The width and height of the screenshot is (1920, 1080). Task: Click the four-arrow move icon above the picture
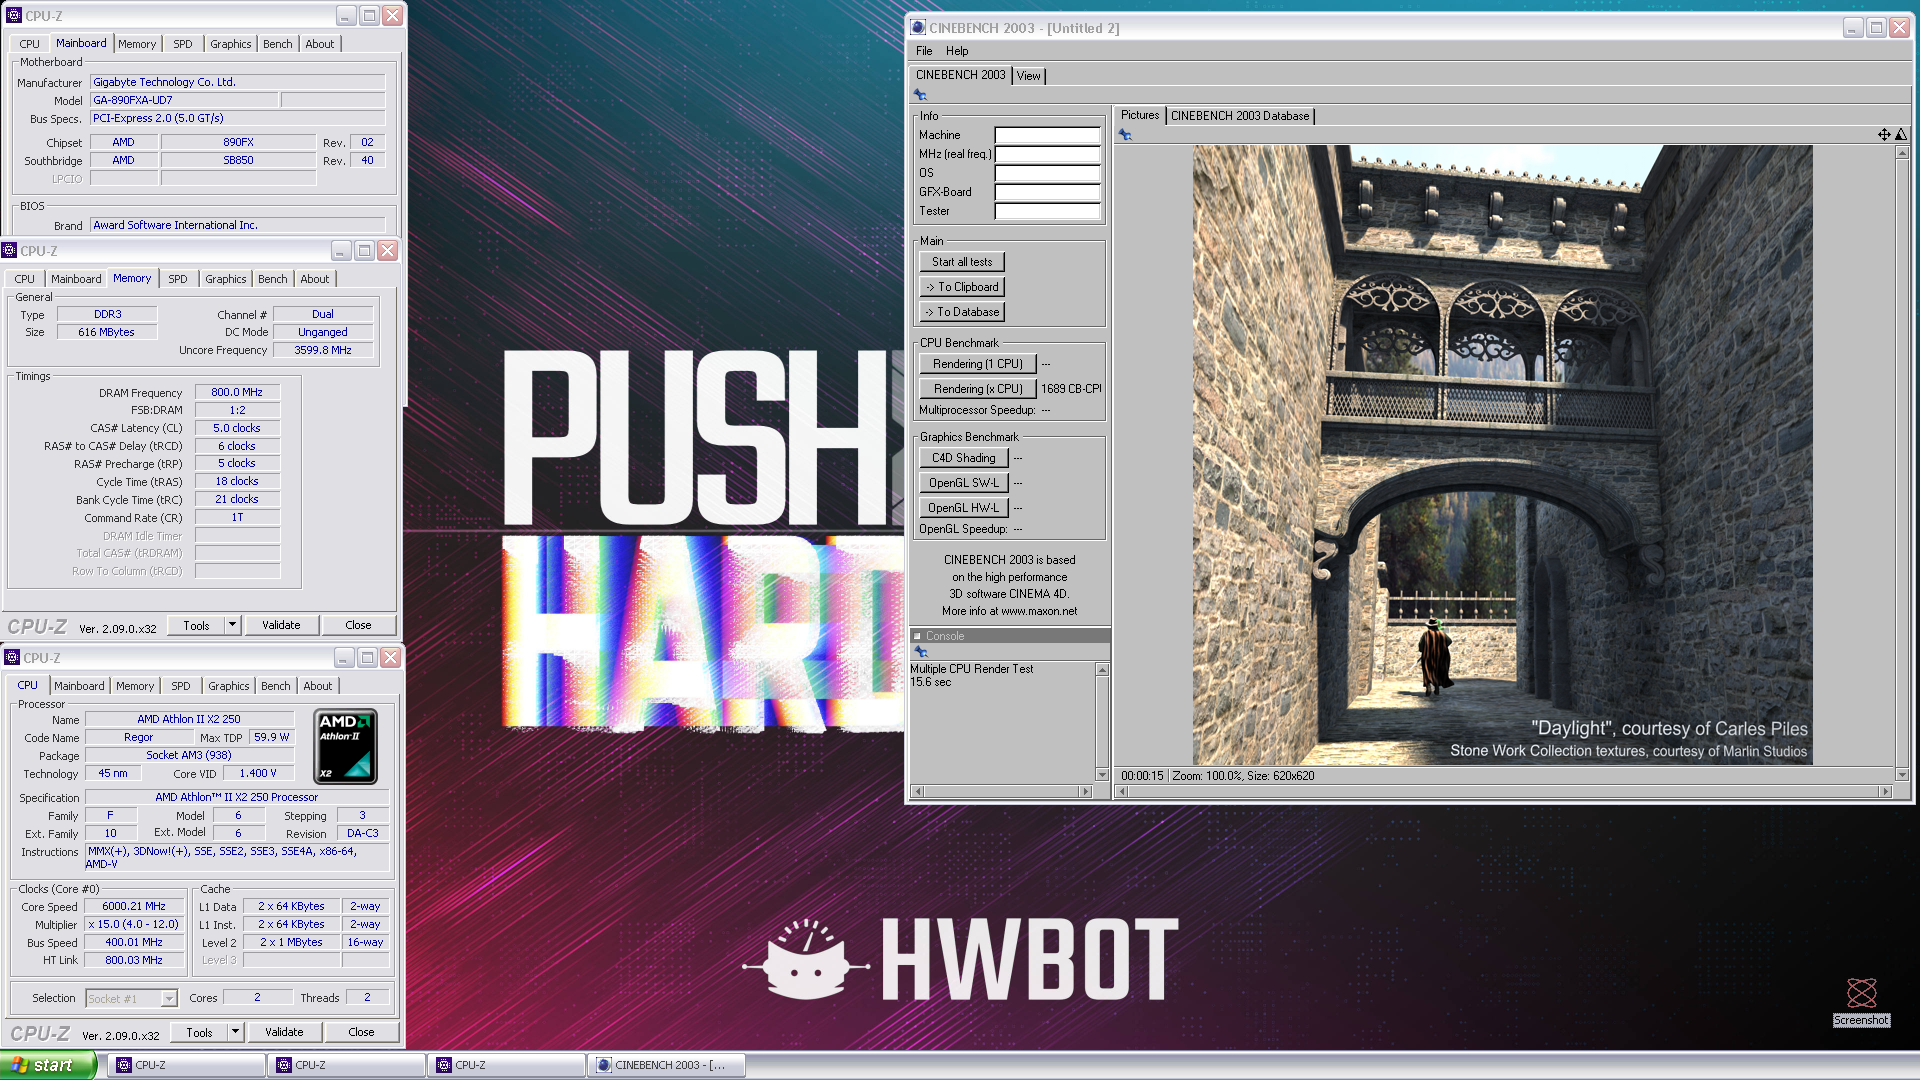[1884, 135]
